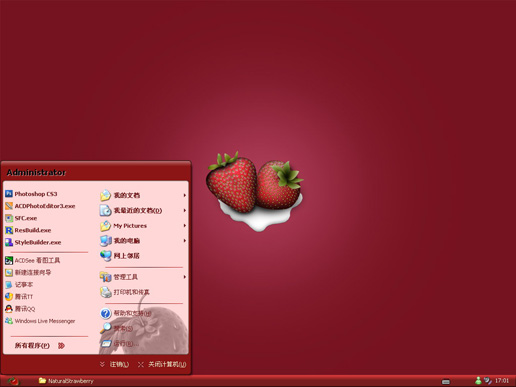Open the NaturalStrawberry taskbar button

66,381
